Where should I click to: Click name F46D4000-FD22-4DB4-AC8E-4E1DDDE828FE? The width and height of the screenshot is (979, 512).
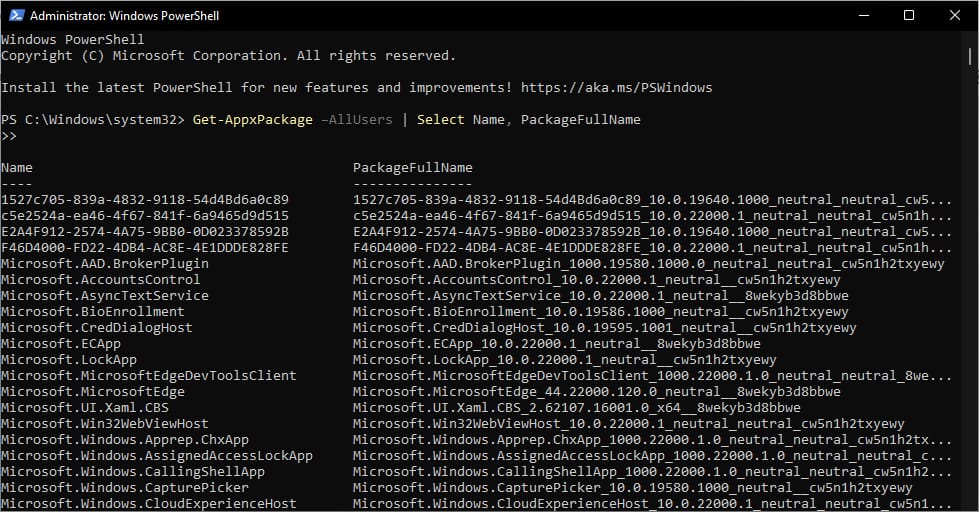(145, 248)
